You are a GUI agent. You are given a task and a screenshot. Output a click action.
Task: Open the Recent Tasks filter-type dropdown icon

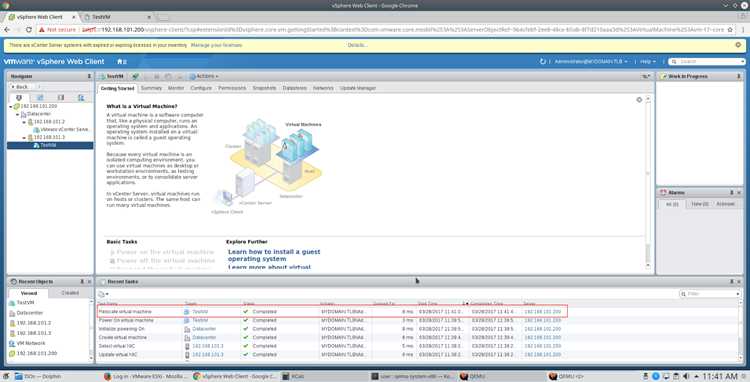pos(103,294)
